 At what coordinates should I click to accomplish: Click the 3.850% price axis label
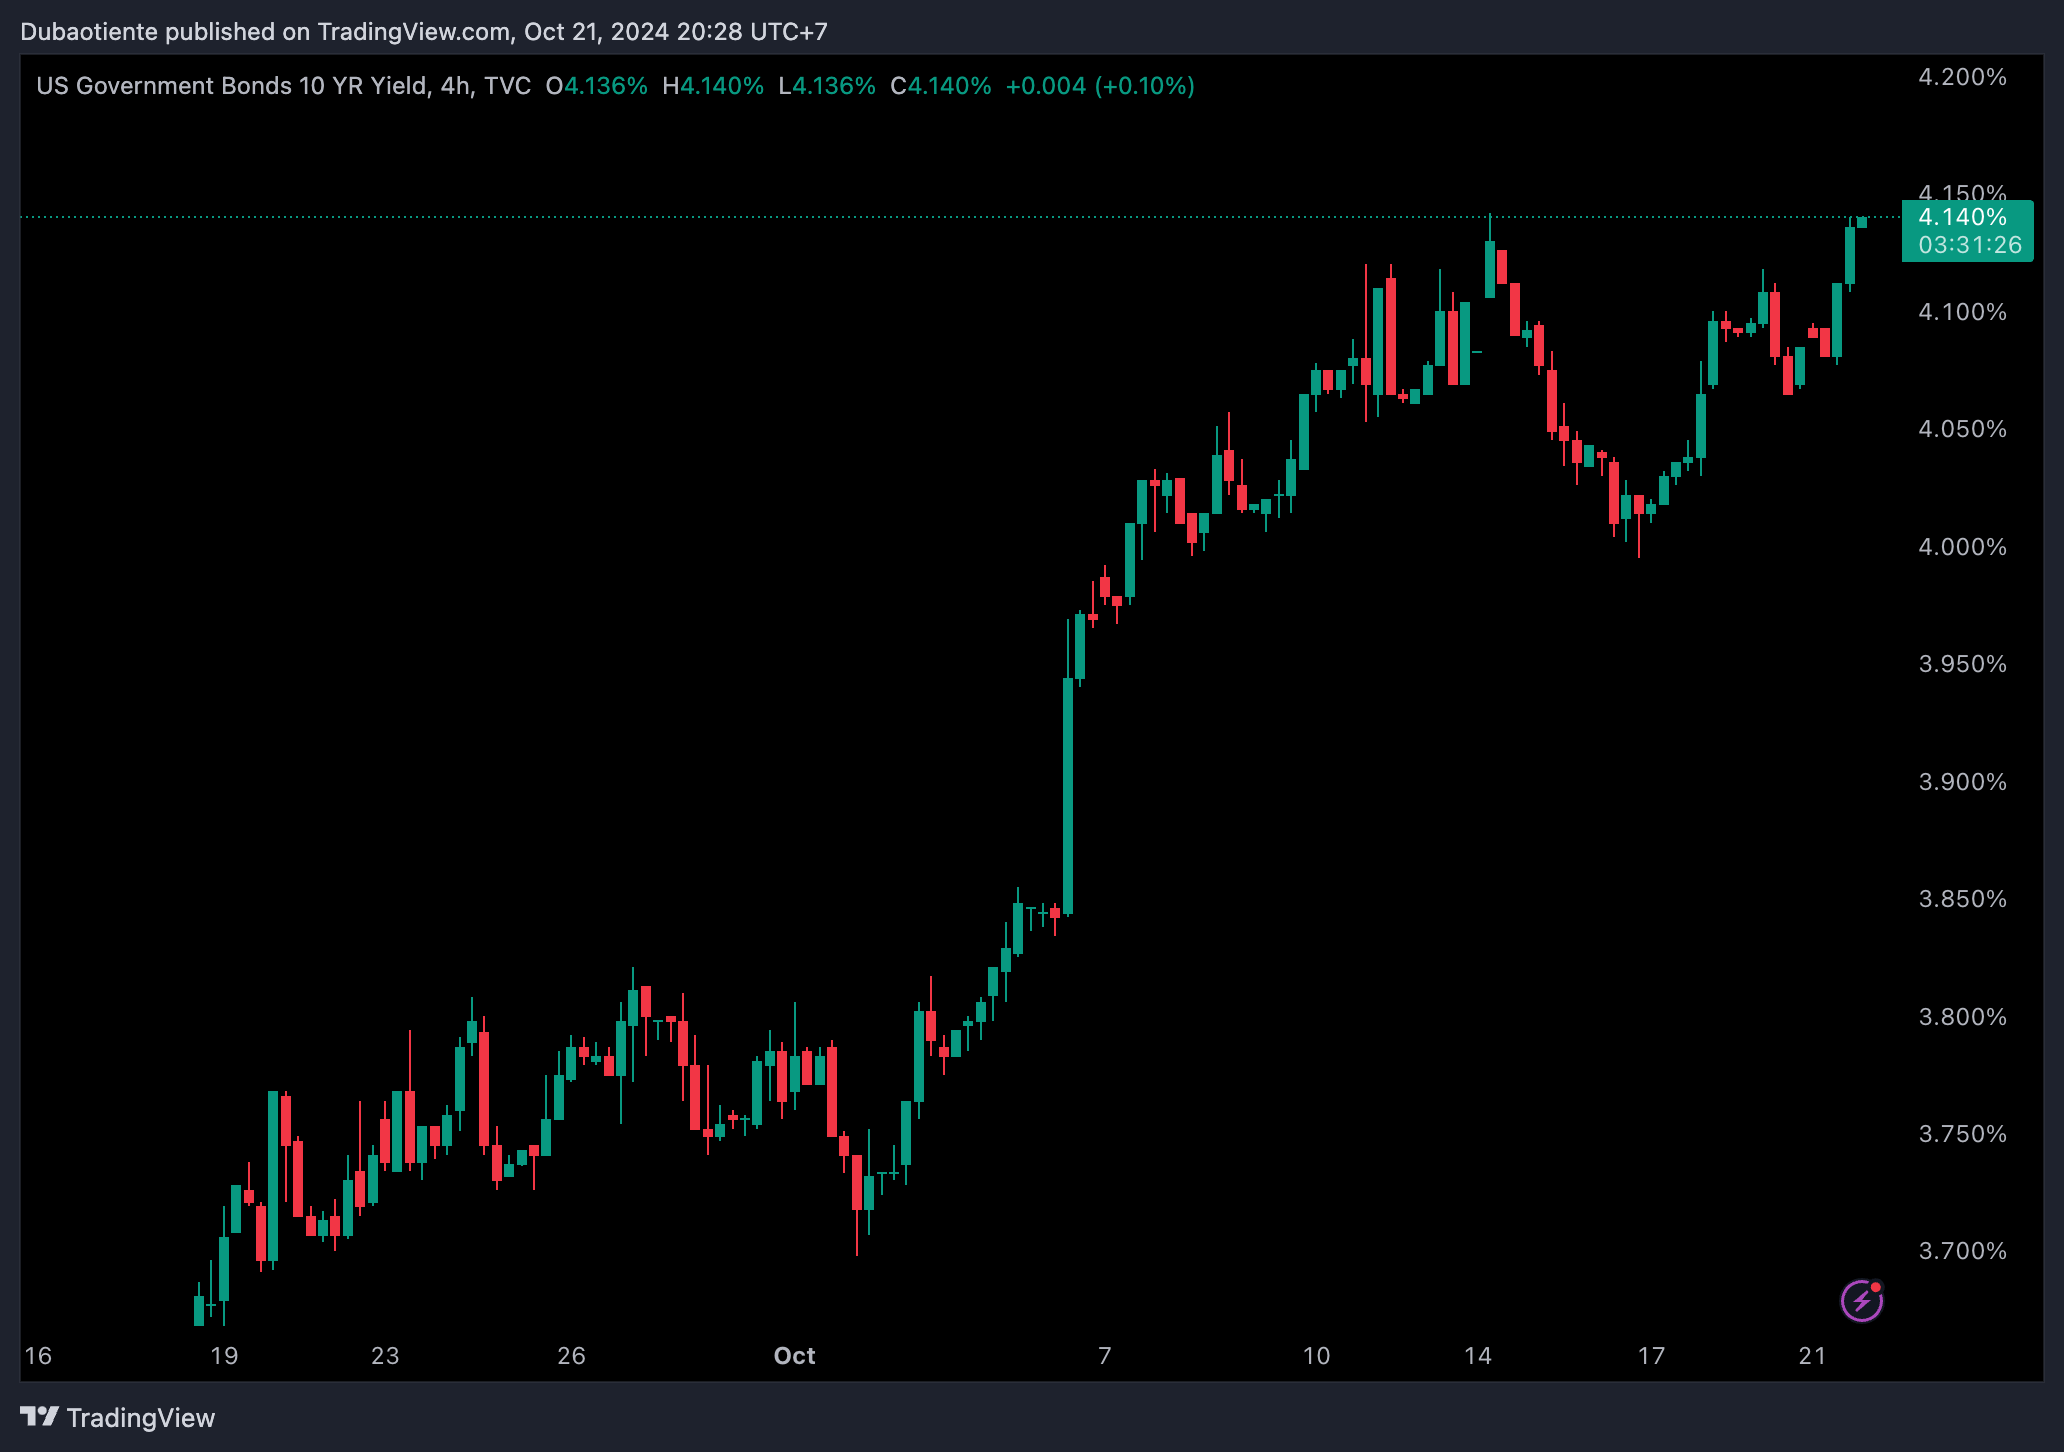1962,899
